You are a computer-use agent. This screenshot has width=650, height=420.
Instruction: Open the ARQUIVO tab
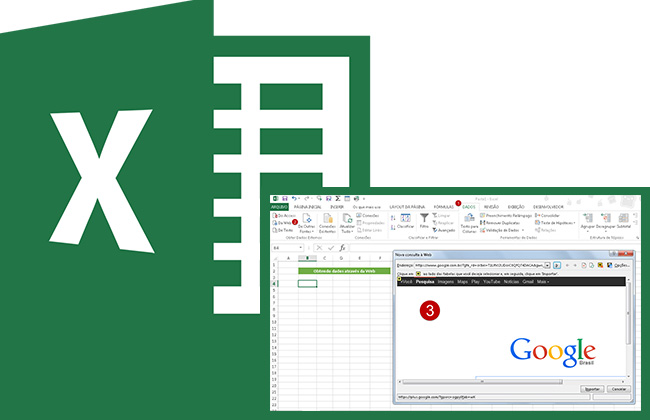[279, 207]
